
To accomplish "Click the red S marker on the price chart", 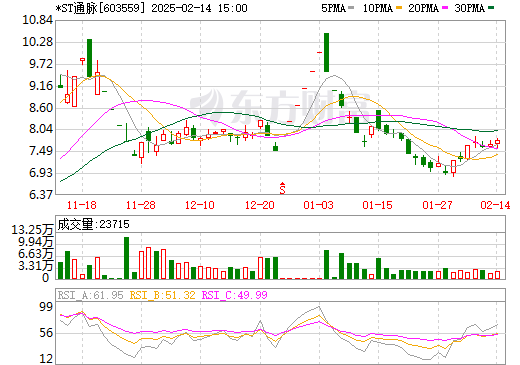I will tap(282, 188).
